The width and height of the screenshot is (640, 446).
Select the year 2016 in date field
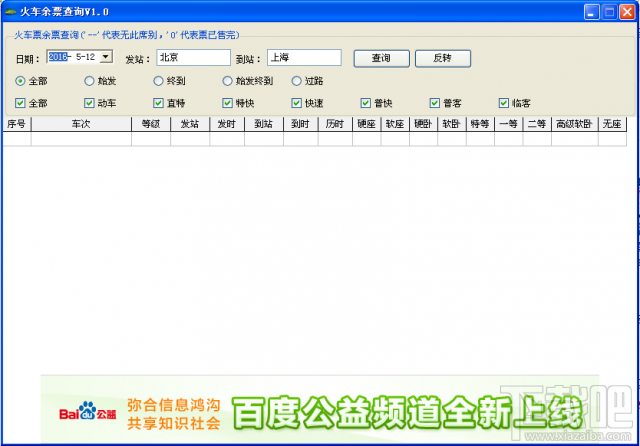point(58,57)
